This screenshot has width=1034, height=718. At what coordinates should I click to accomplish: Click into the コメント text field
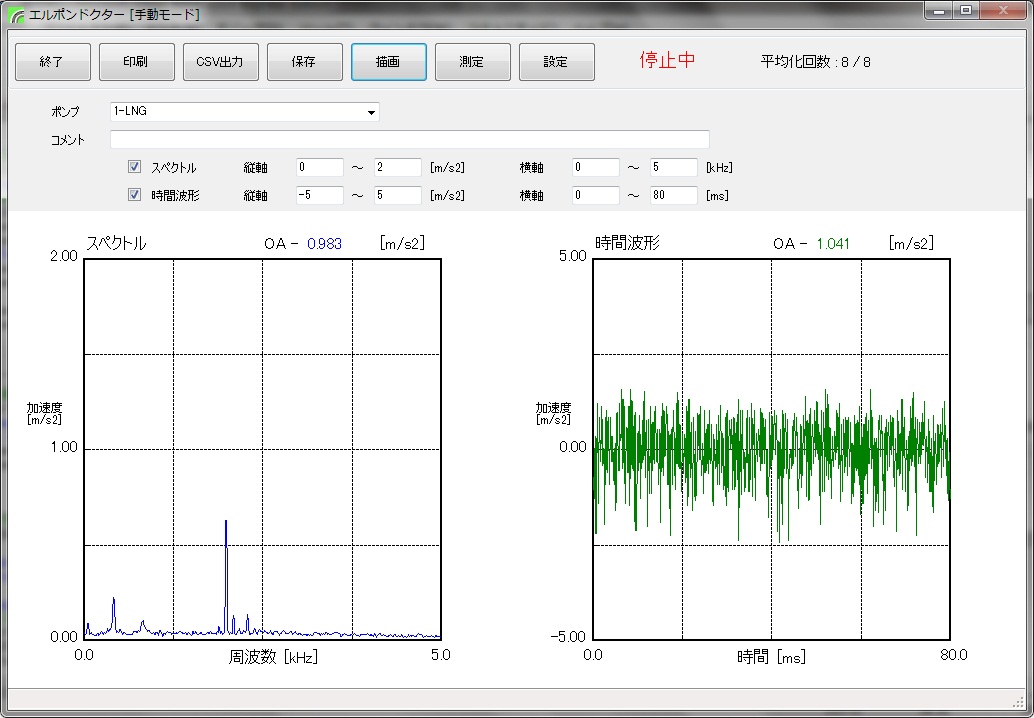pyautogui.click(x=409, y=139)
